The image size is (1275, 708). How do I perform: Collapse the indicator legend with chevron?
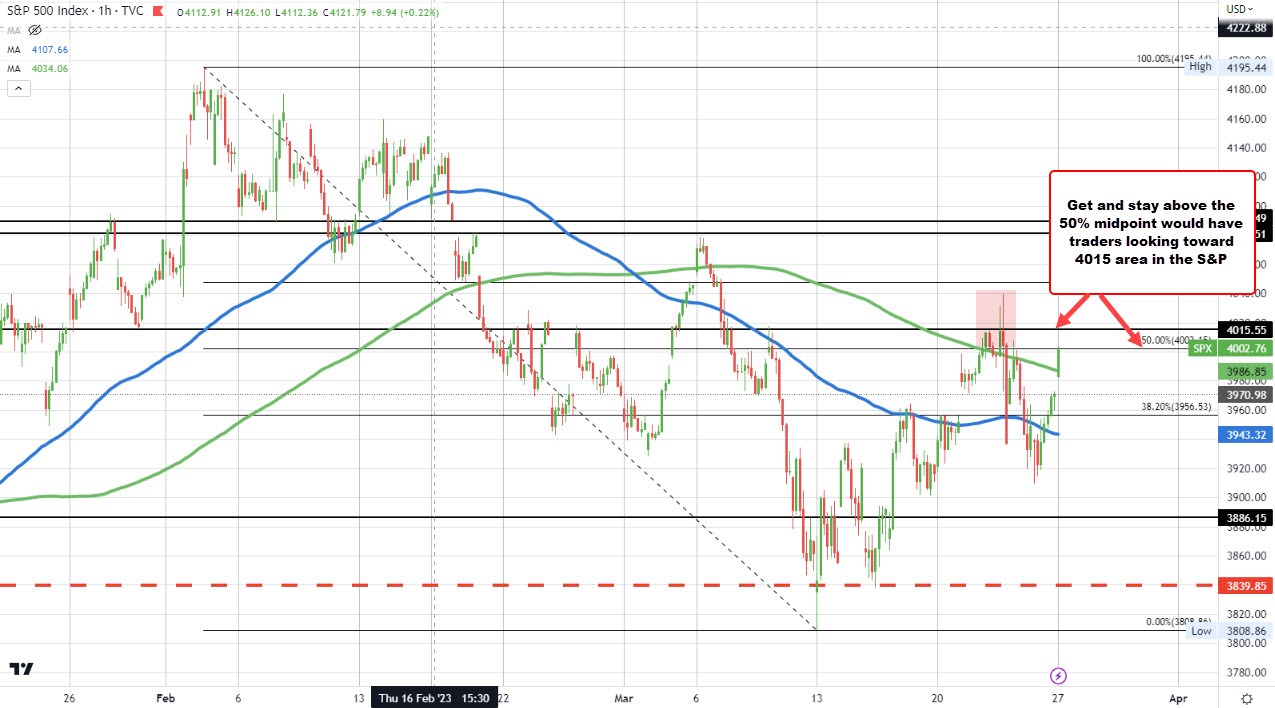click(17, 89)
